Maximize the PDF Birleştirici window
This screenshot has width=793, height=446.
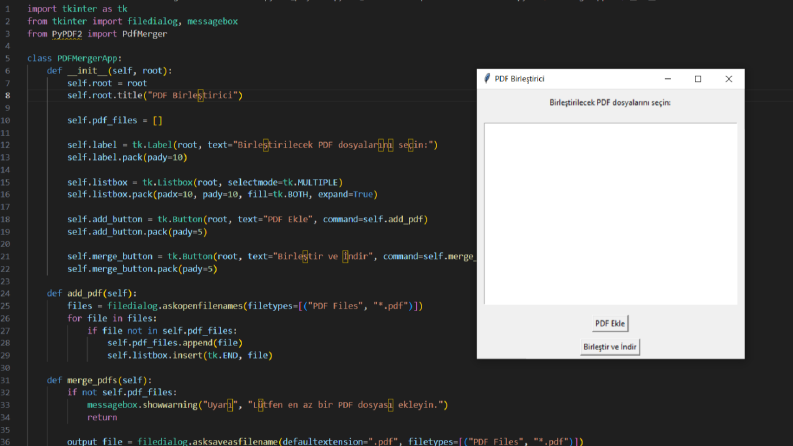[698, 79]
